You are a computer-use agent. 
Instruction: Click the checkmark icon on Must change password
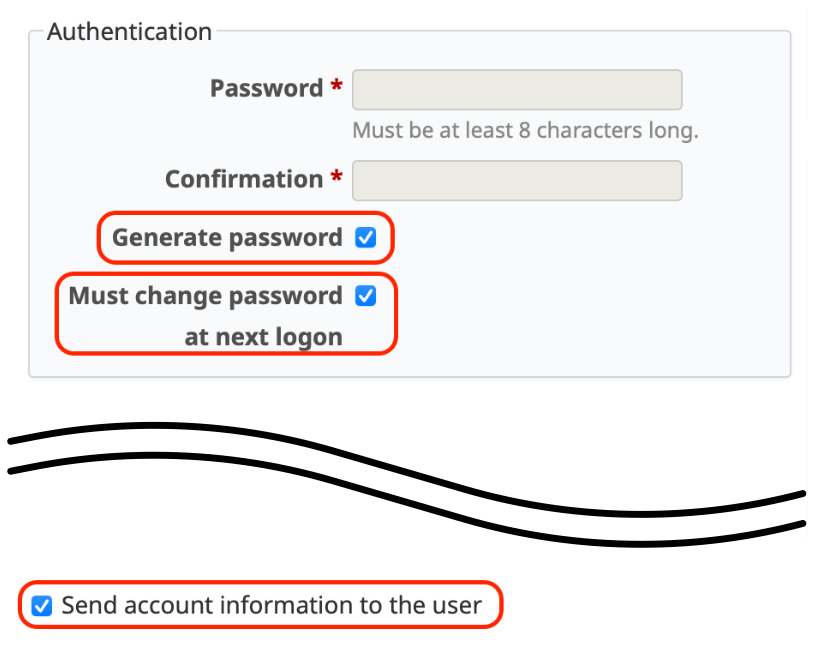point(366,296)
